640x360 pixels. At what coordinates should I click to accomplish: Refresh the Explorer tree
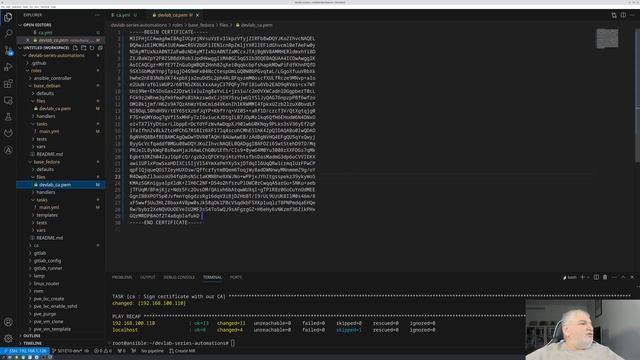point(92,48)
